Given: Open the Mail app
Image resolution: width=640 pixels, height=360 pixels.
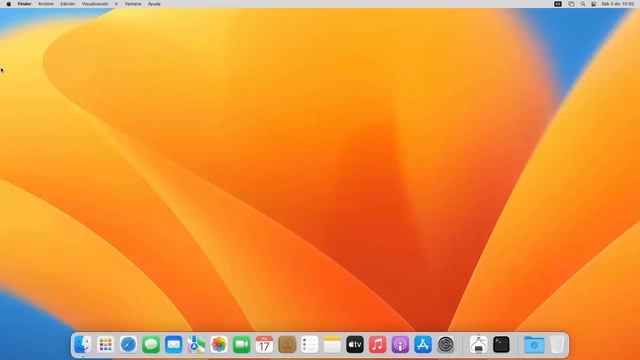Looking at the screenshot, I should tap(173, 345).
